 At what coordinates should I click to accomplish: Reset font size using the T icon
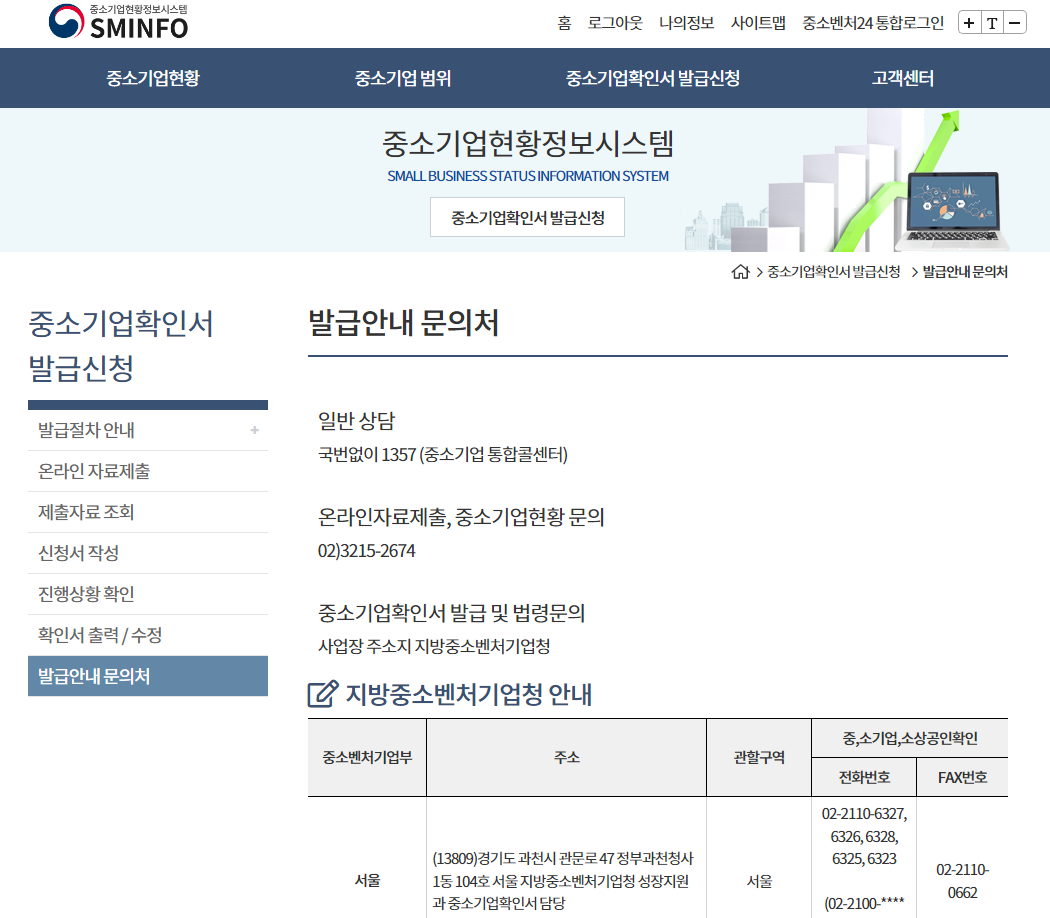[992, 22]
